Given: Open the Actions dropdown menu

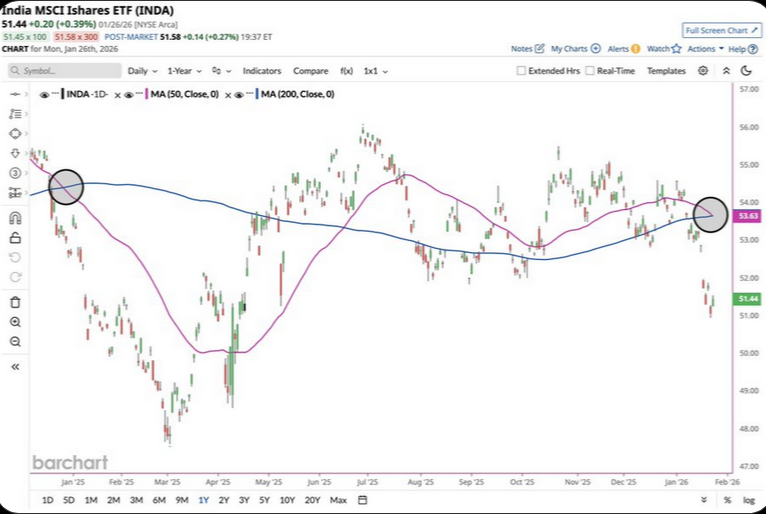Looking at the screenshot, I should click(x=704, y=48).
